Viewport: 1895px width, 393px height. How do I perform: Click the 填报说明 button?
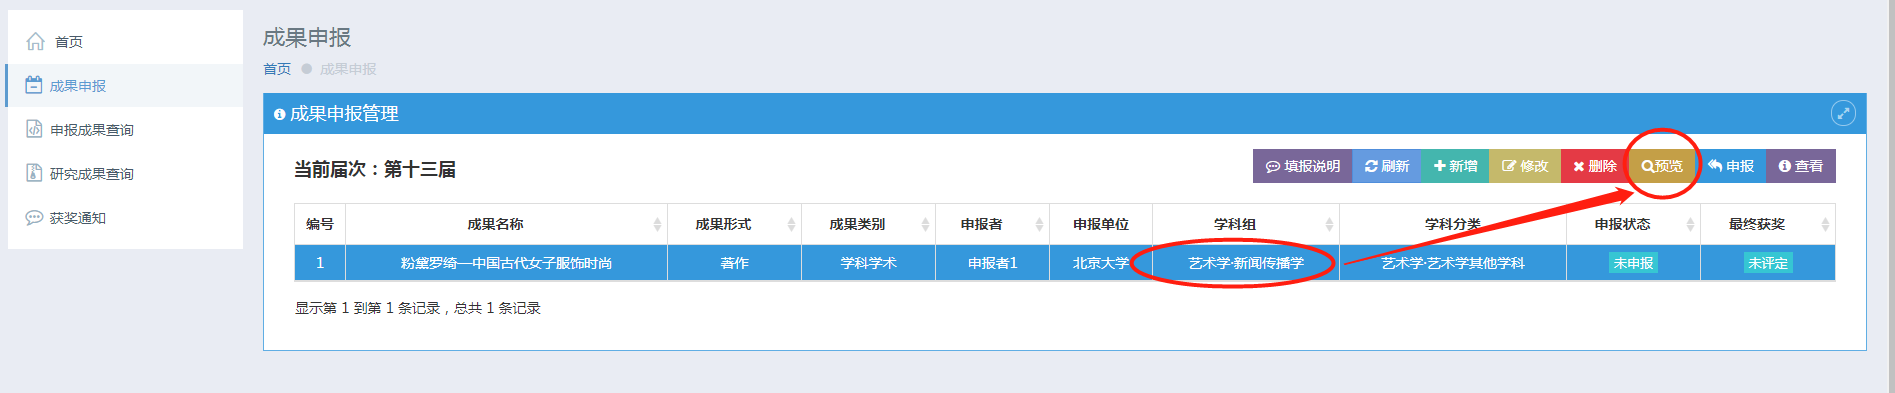coord(1302,166)
